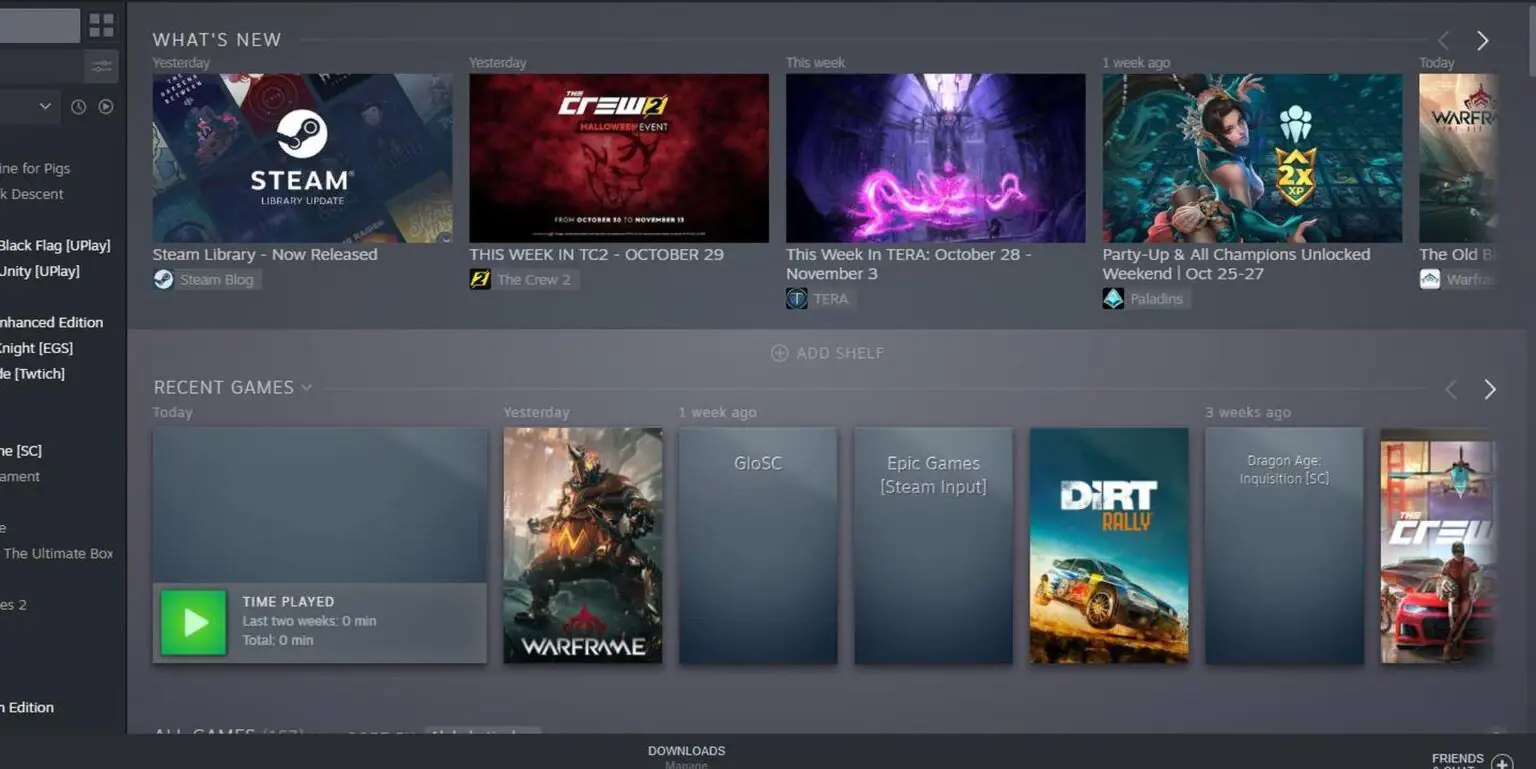Open the TERA weekly news thumbnail
This screenshot has height=769, width=1536.
tap(935, 158)
